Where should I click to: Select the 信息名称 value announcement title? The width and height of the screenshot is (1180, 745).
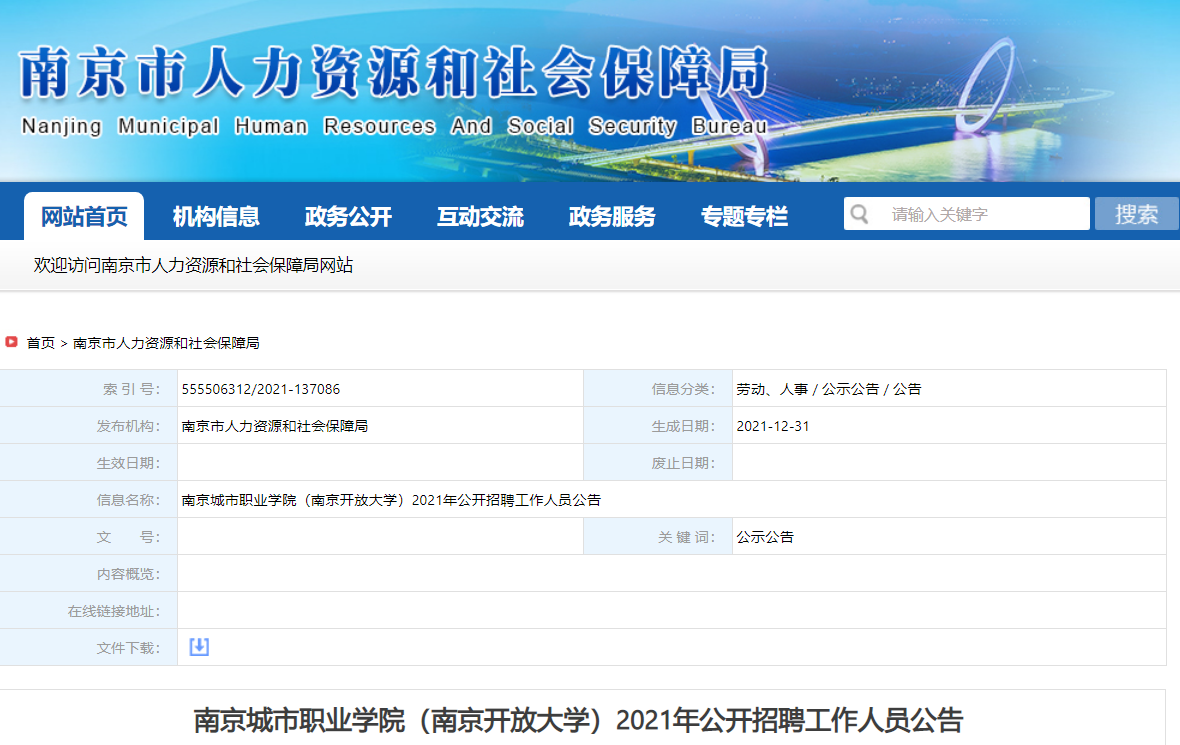tap(391, 500)
